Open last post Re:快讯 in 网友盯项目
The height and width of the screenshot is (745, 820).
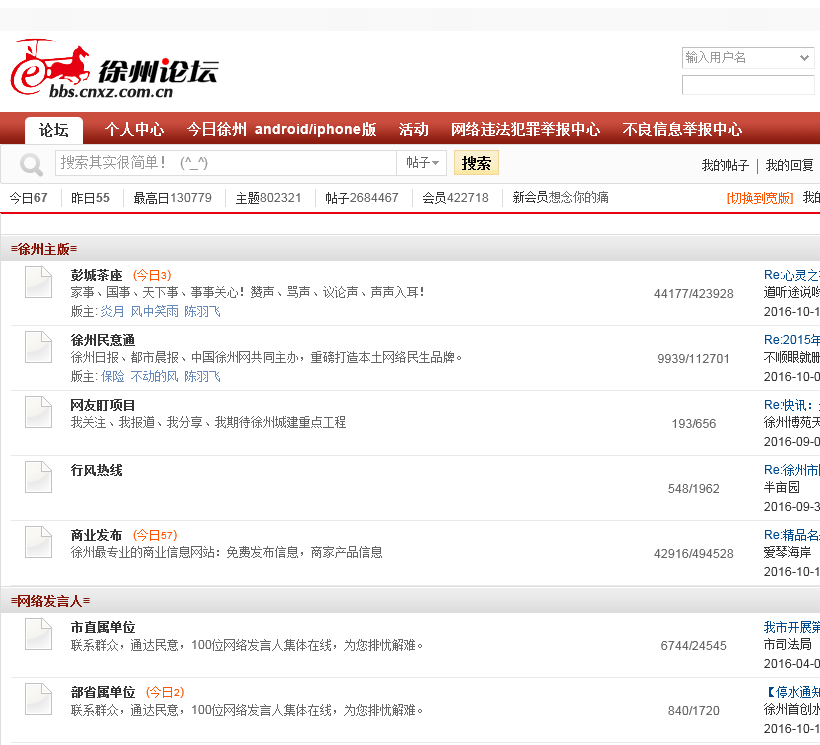pyautogui.click(x=791, y=405)
